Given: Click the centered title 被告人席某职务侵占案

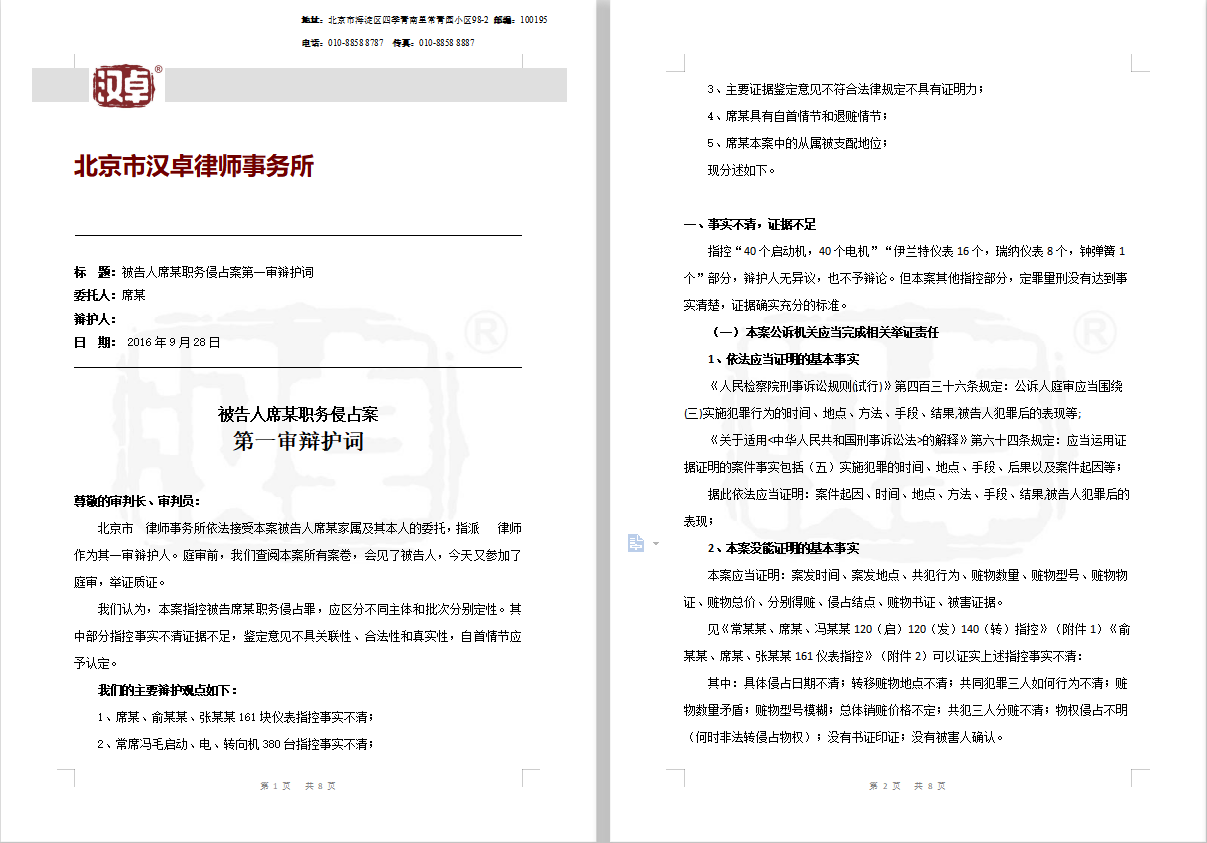Looking at the screenshot, I should pyautogui.click(x=298, y=414).
